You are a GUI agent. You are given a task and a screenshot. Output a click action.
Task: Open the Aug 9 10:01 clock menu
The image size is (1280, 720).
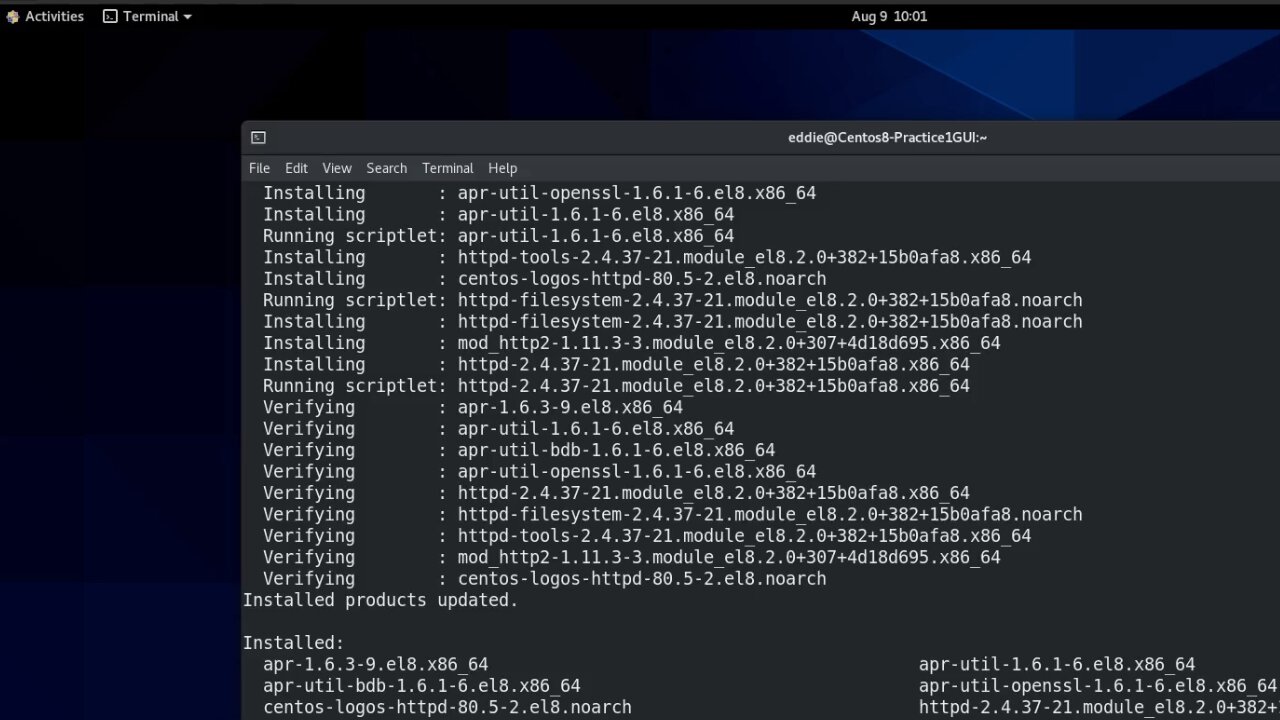889,16
